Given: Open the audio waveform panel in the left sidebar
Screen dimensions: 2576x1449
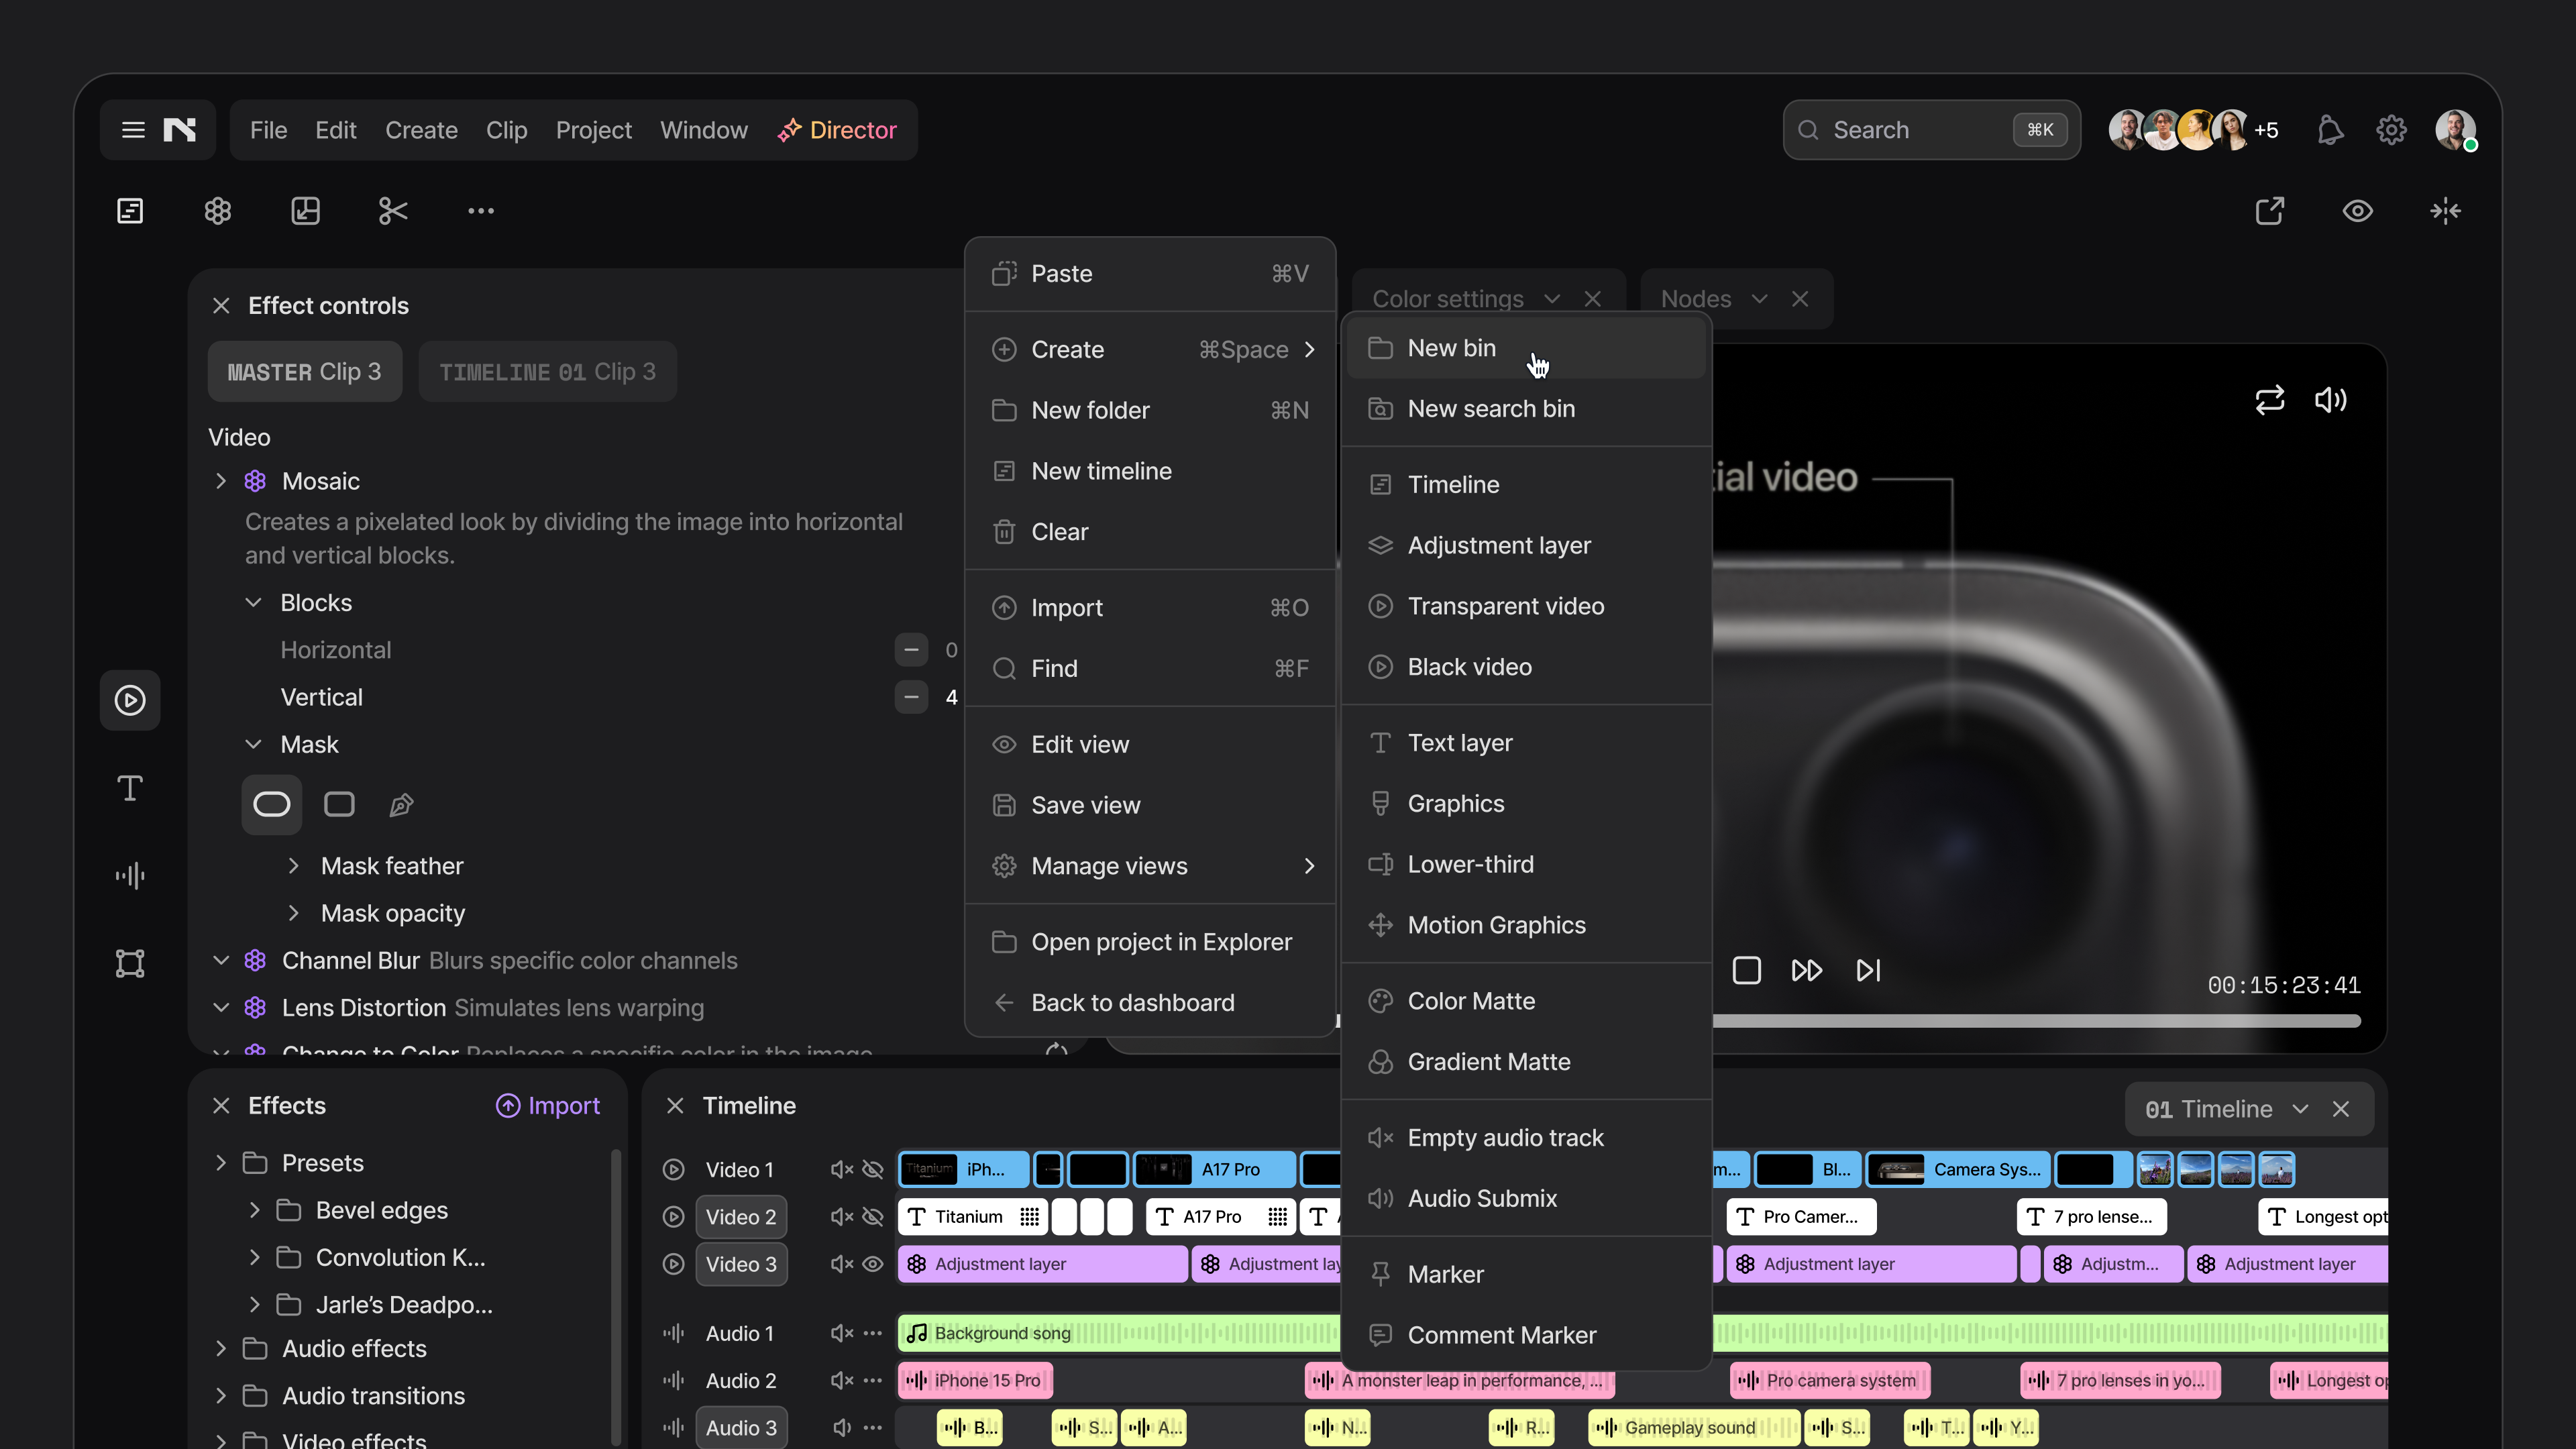Looking at the screenshot, I should [x=130, y=876].
